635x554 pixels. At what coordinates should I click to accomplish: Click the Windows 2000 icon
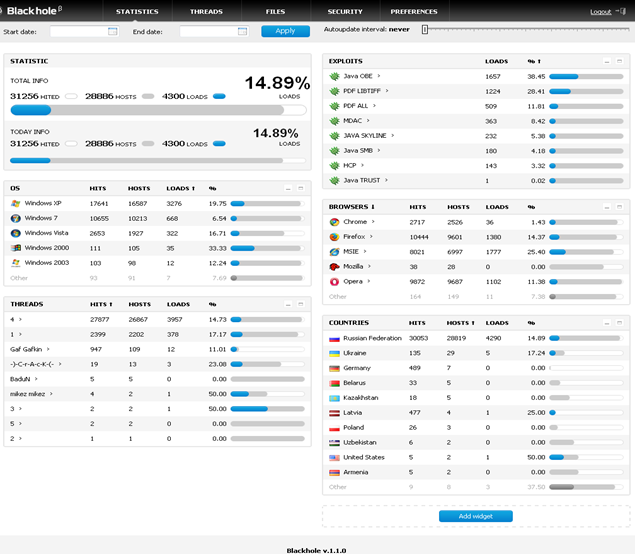pos(15,248)
